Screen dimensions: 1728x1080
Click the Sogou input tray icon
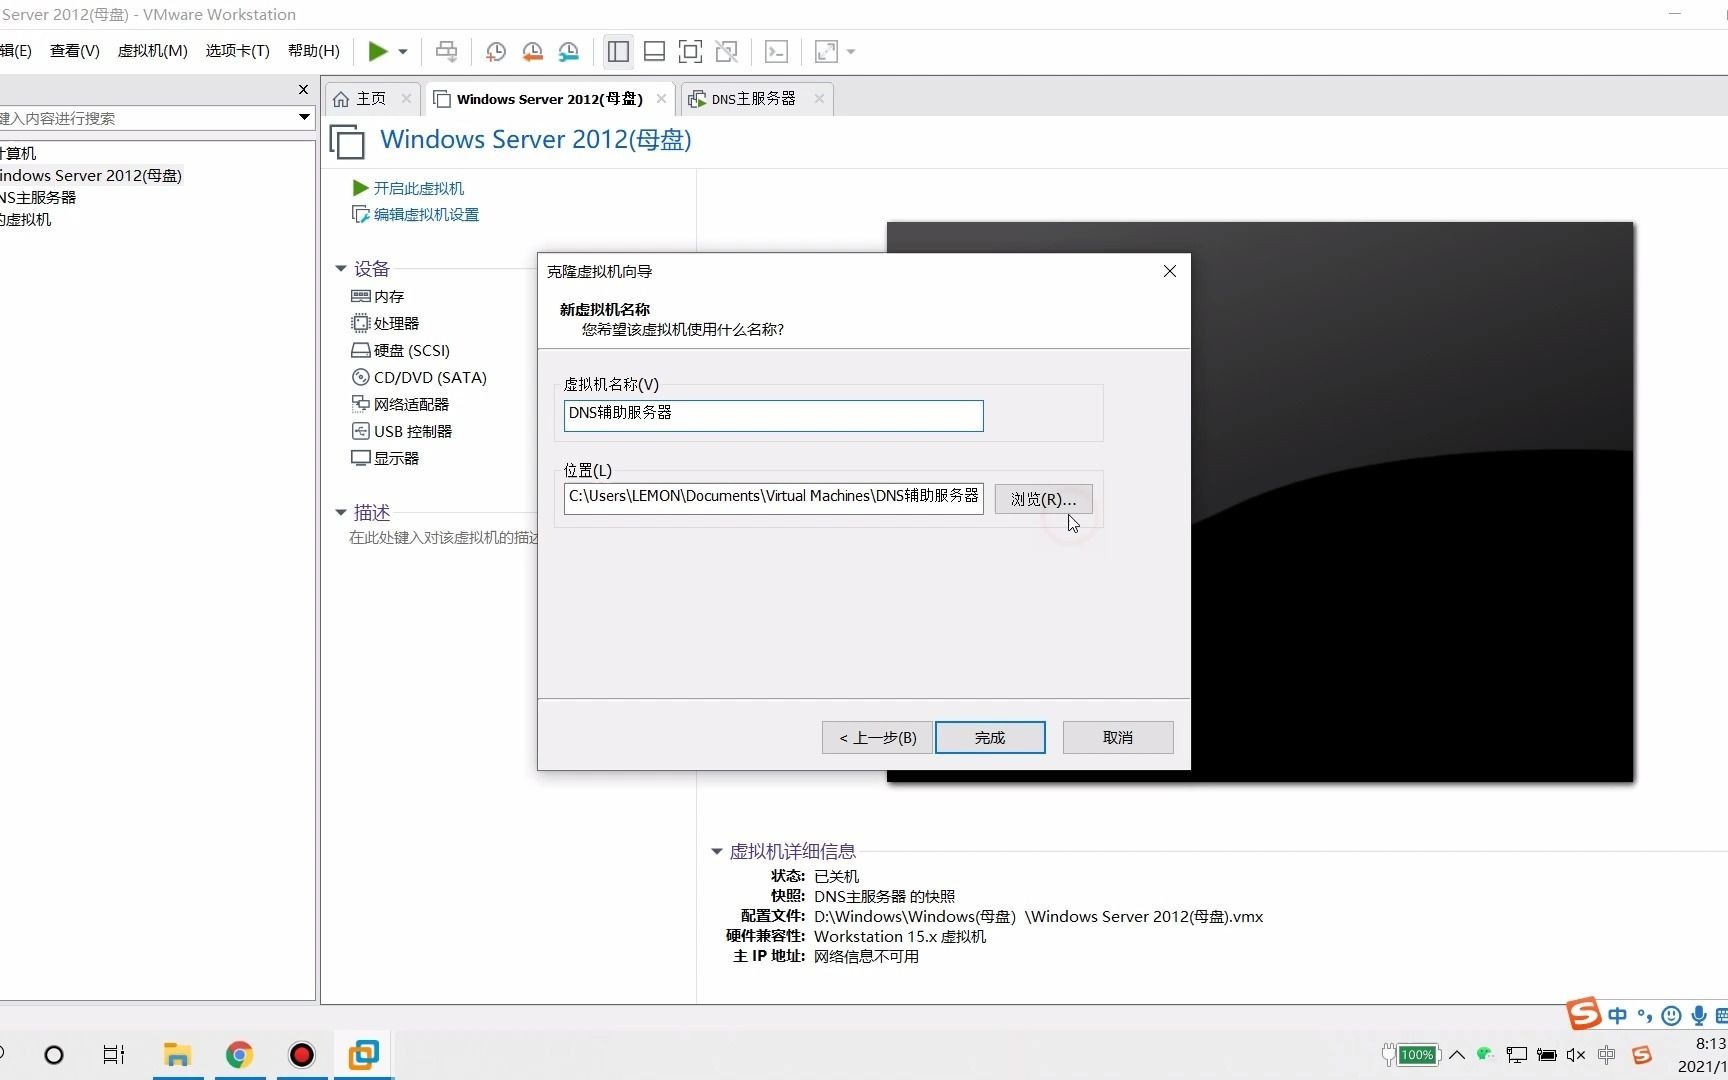click(x=1641, y=1055)
